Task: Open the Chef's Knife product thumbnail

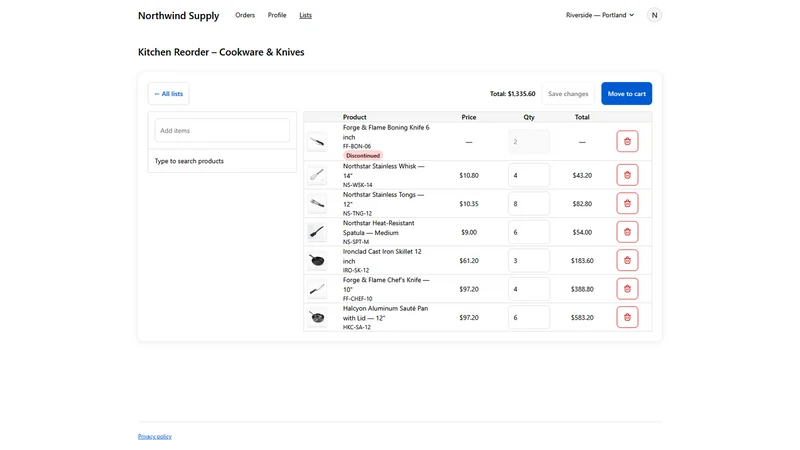Action: pos(317,289)
